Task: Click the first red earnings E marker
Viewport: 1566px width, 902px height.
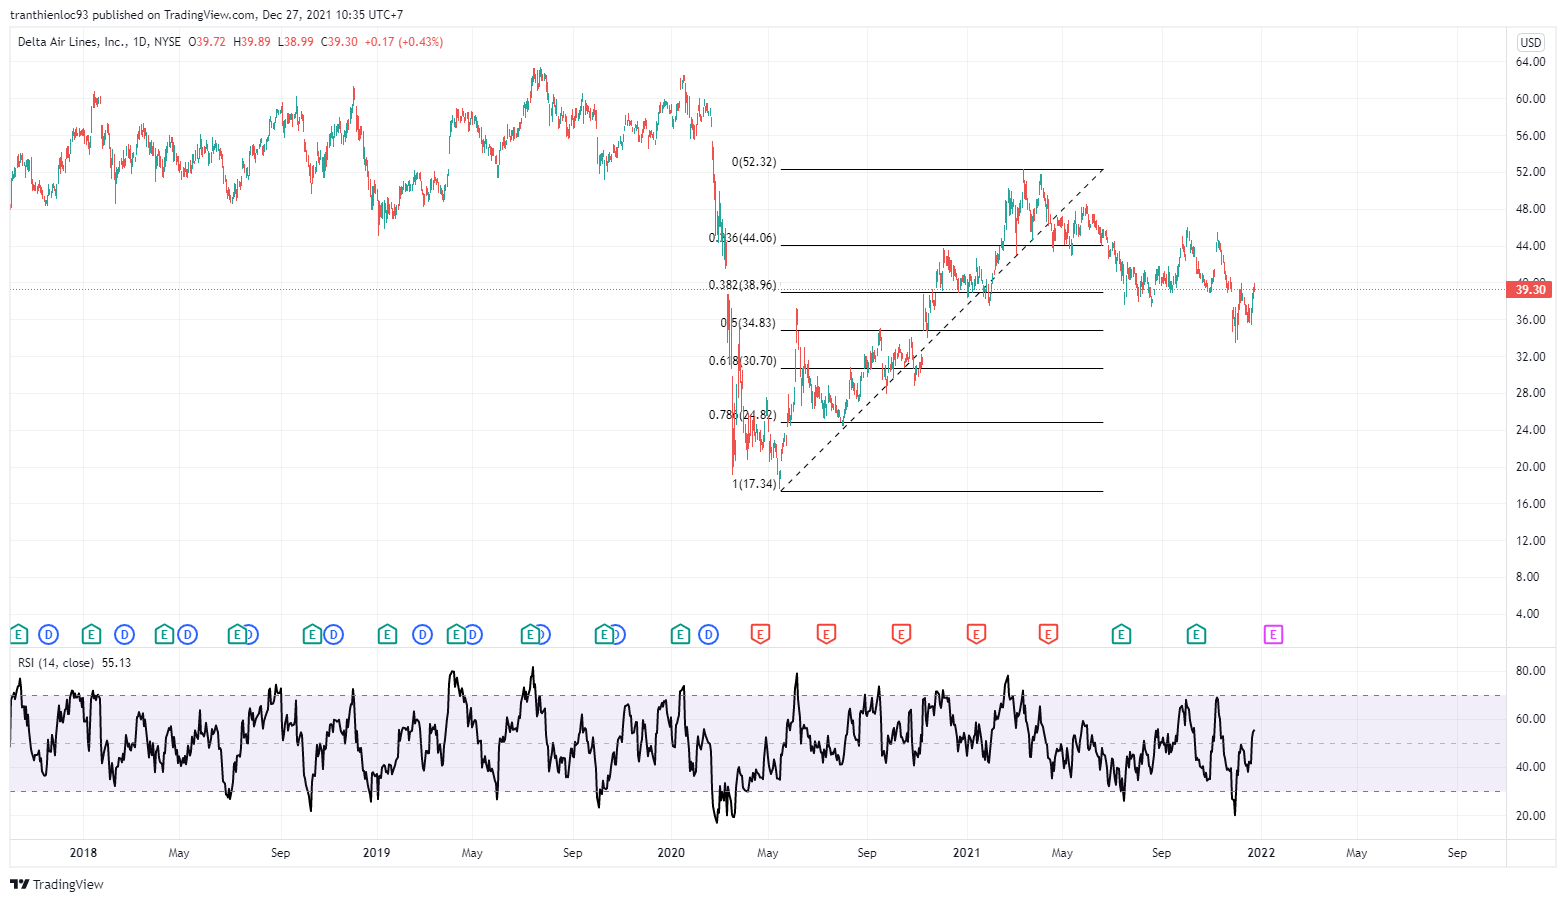Action: pos(760,634)
